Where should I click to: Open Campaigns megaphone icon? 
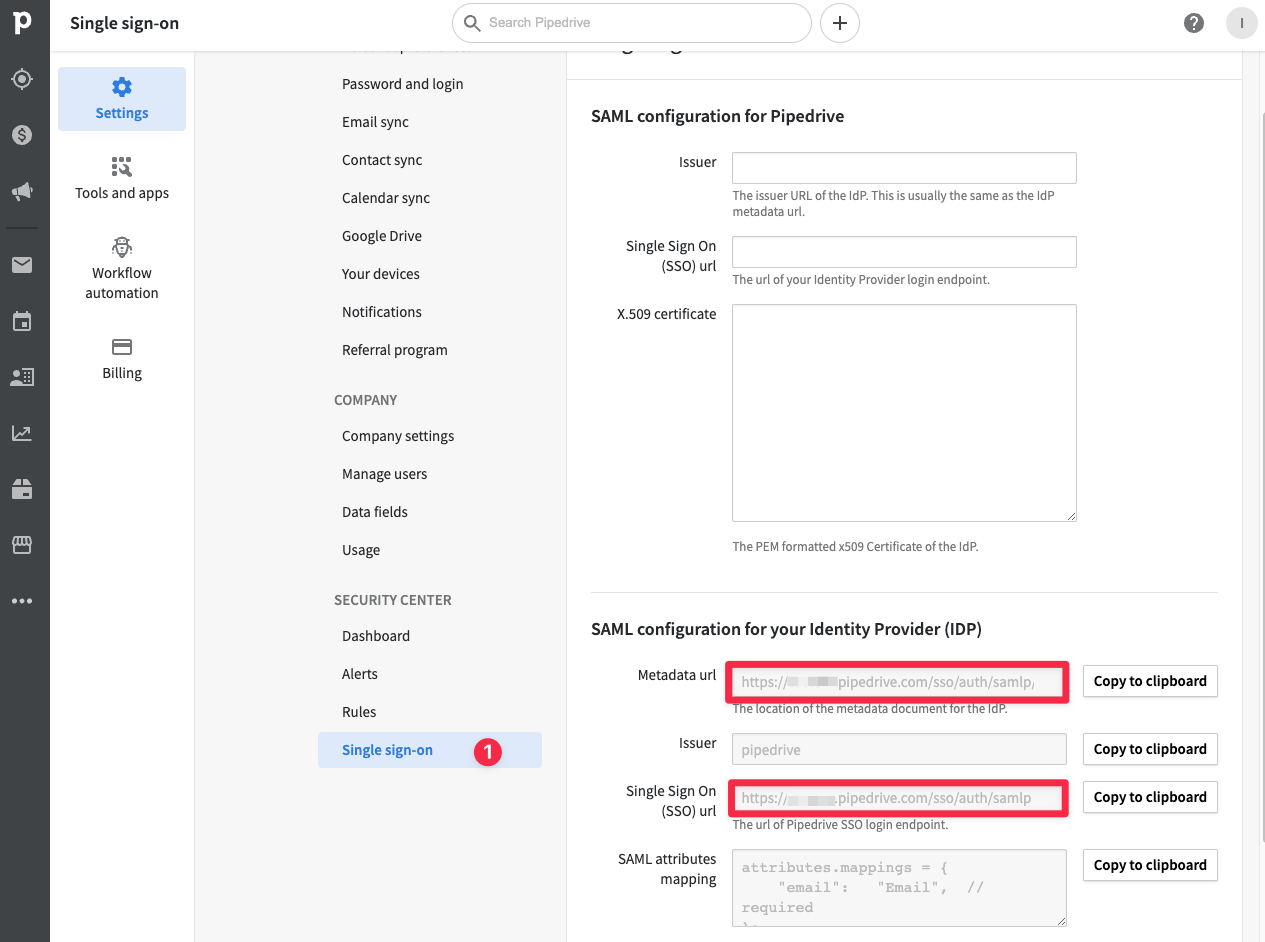pyautogui.click(x=22, y=191)
